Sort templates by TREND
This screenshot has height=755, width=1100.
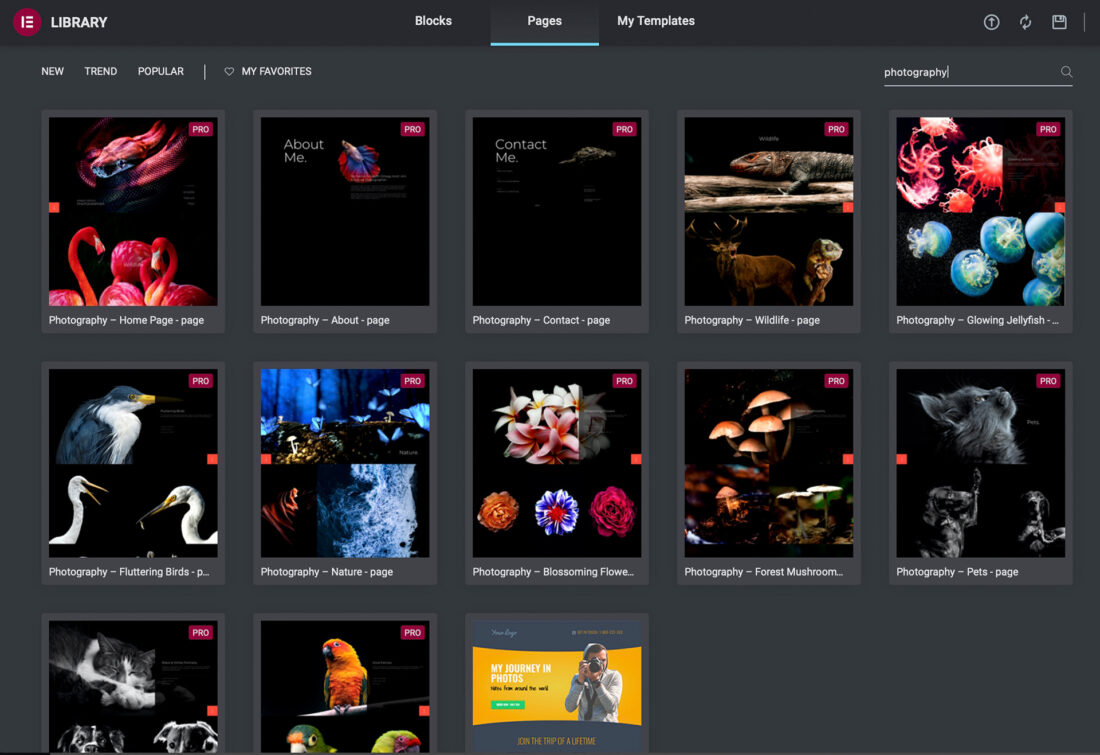pos(101,72)
